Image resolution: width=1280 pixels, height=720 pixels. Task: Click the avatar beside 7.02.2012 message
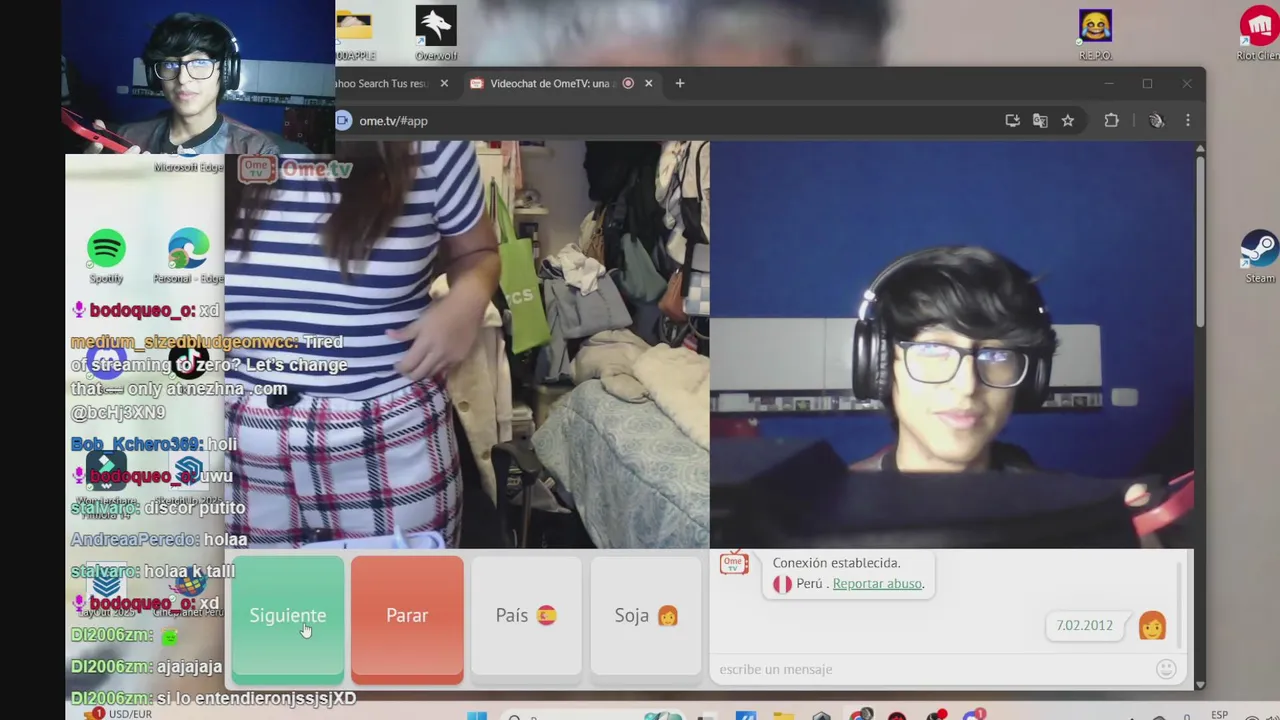pyautogui.click(x=1152, y=626)
